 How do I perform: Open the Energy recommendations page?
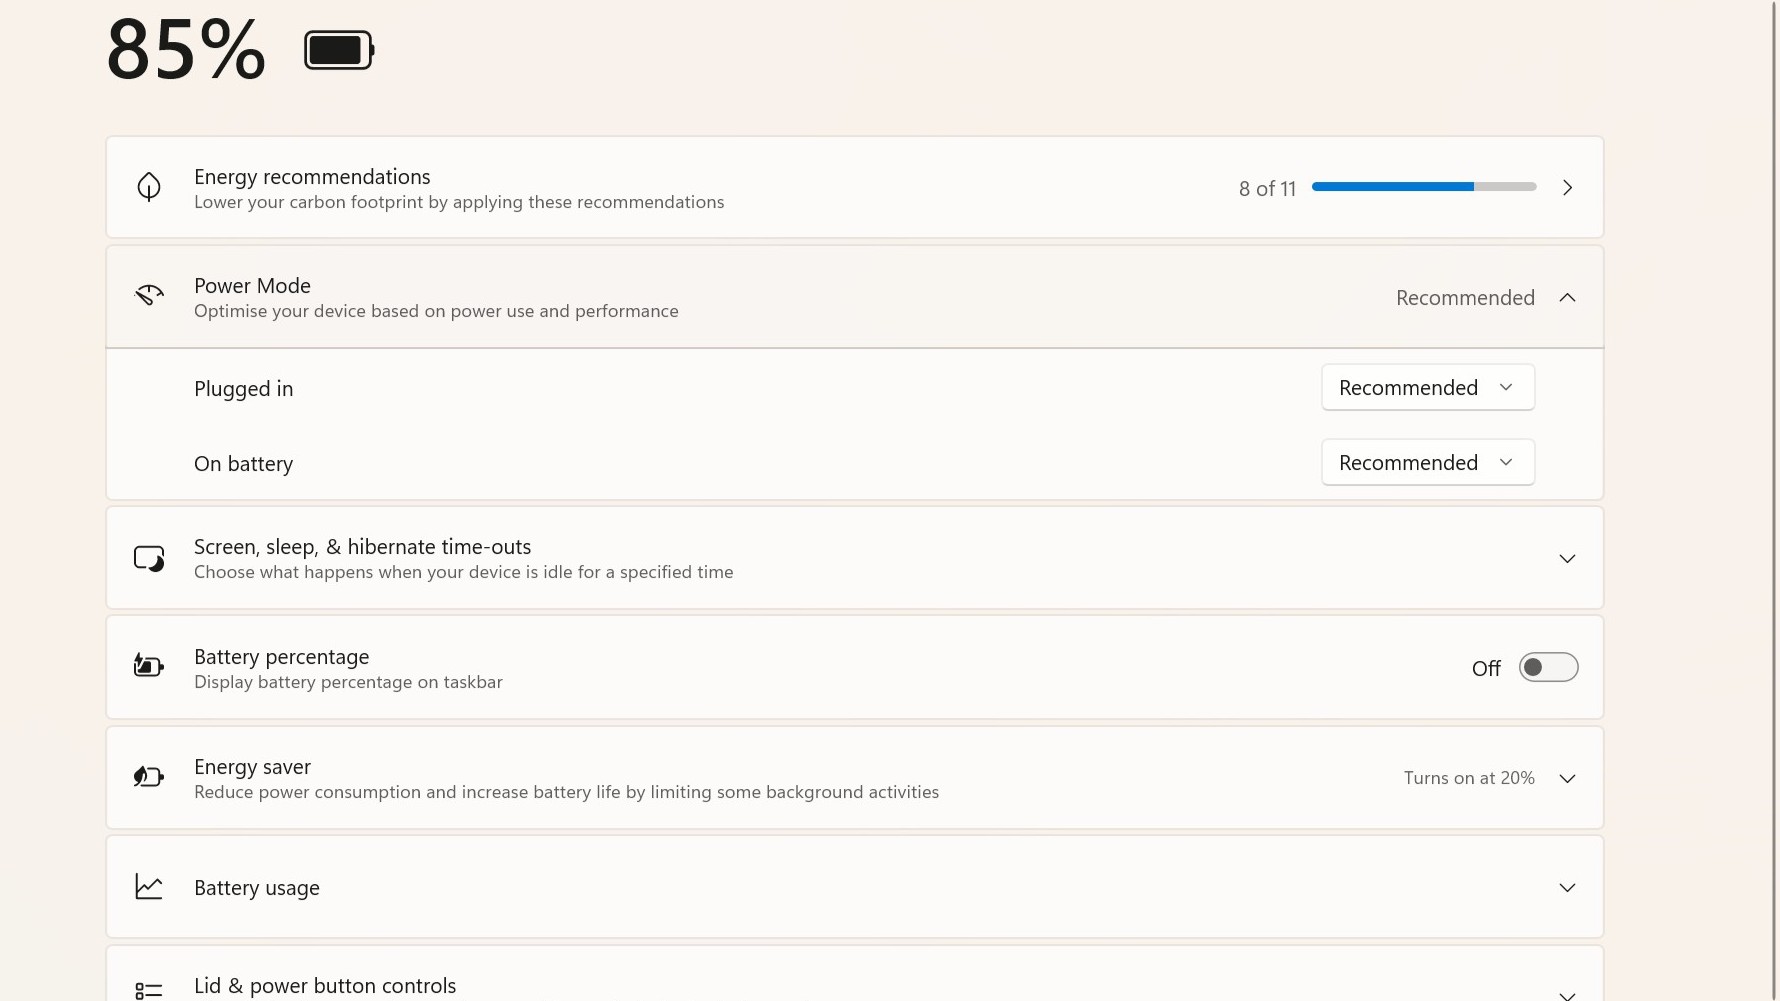tap(1567, 187)
